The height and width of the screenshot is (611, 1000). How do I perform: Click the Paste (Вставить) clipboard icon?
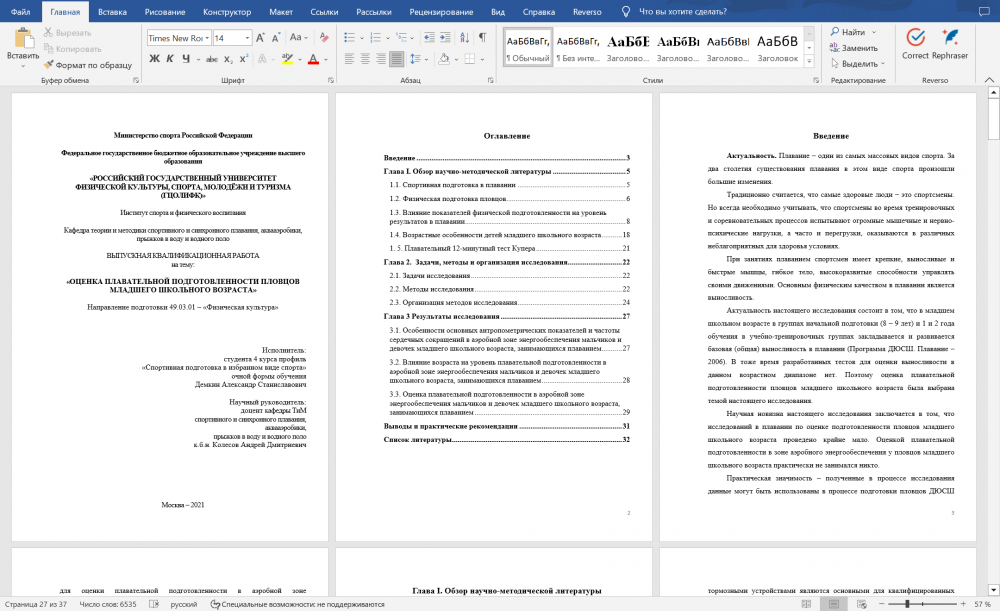click(23, 38)
